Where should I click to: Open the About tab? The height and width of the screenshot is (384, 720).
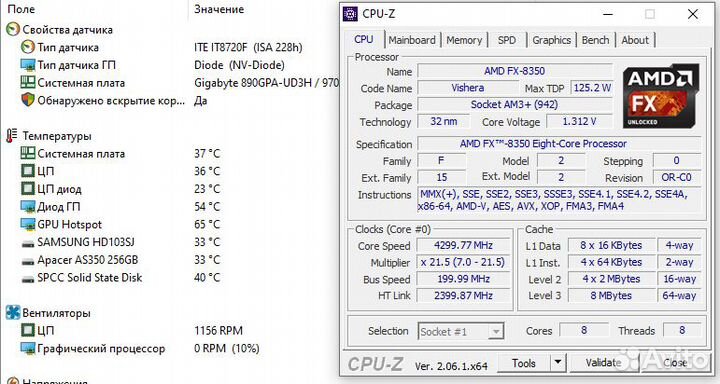point(635,40)
